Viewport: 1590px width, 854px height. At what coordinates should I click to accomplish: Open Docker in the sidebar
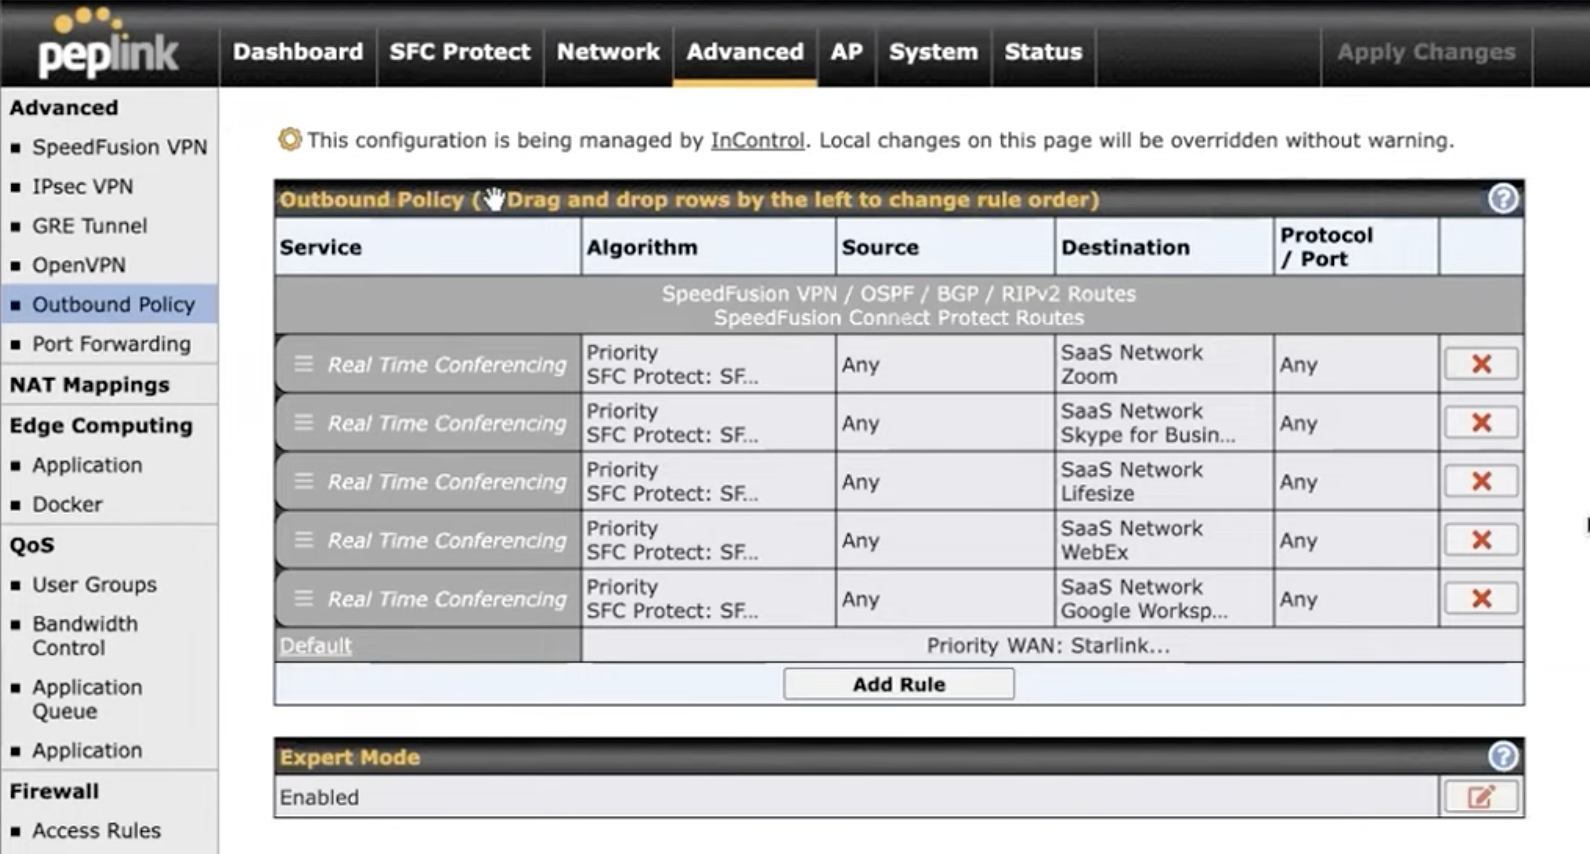pyautogui.click(x=67, y=504)
